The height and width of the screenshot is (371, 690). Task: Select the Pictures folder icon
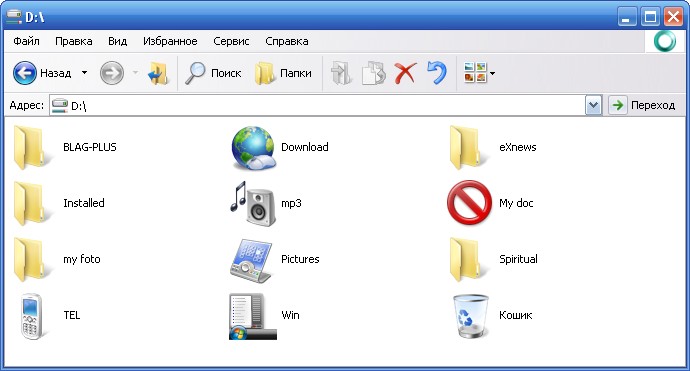(252, 261)
